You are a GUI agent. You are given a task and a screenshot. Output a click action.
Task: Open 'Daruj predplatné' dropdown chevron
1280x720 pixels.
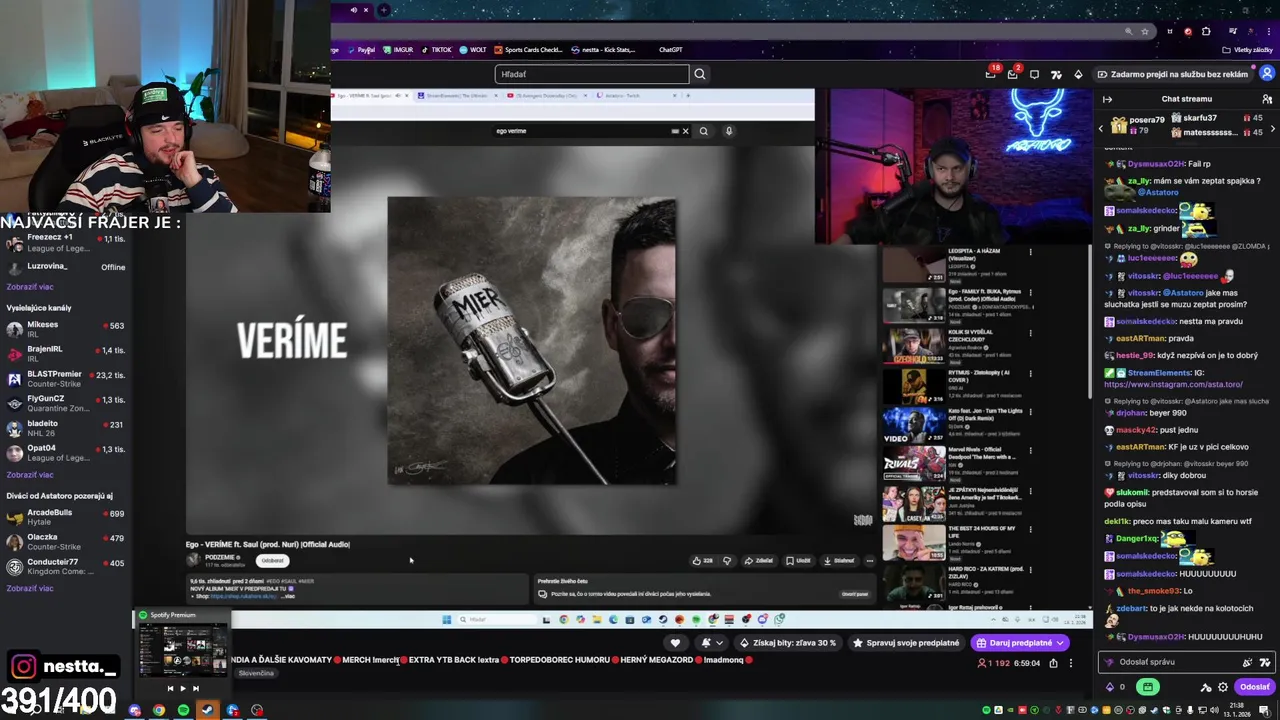tap(1060, 643)
